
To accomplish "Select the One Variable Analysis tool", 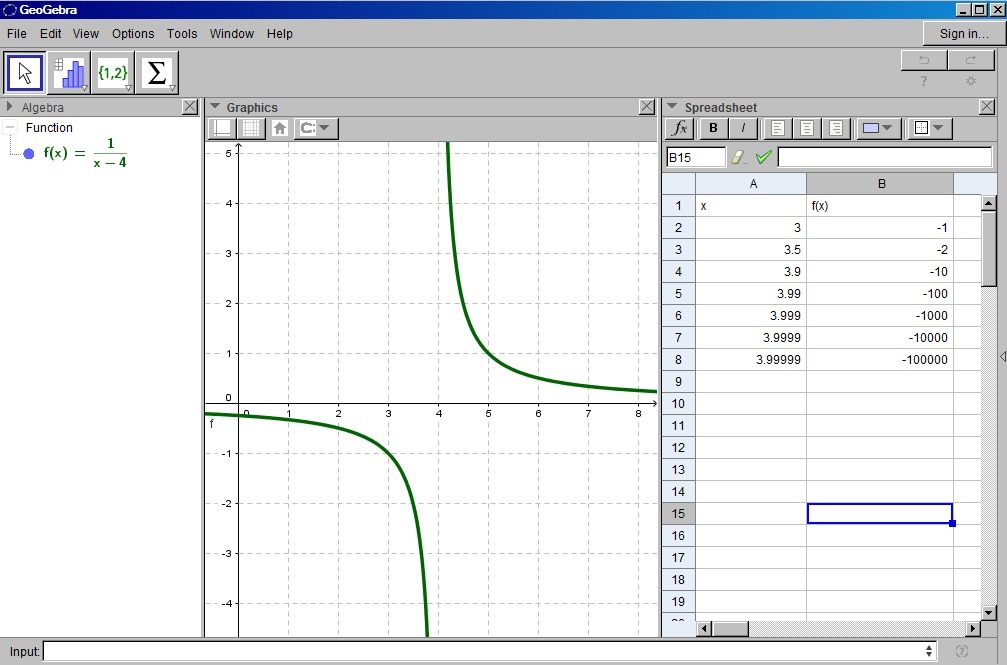I will point(69,73).
